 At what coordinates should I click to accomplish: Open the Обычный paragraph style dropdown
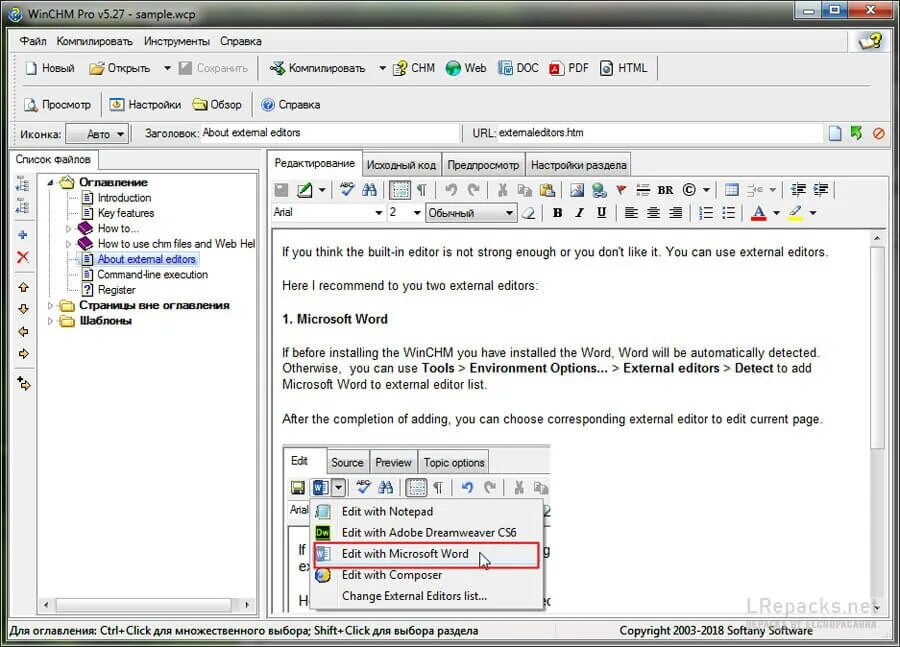[509, 213]
